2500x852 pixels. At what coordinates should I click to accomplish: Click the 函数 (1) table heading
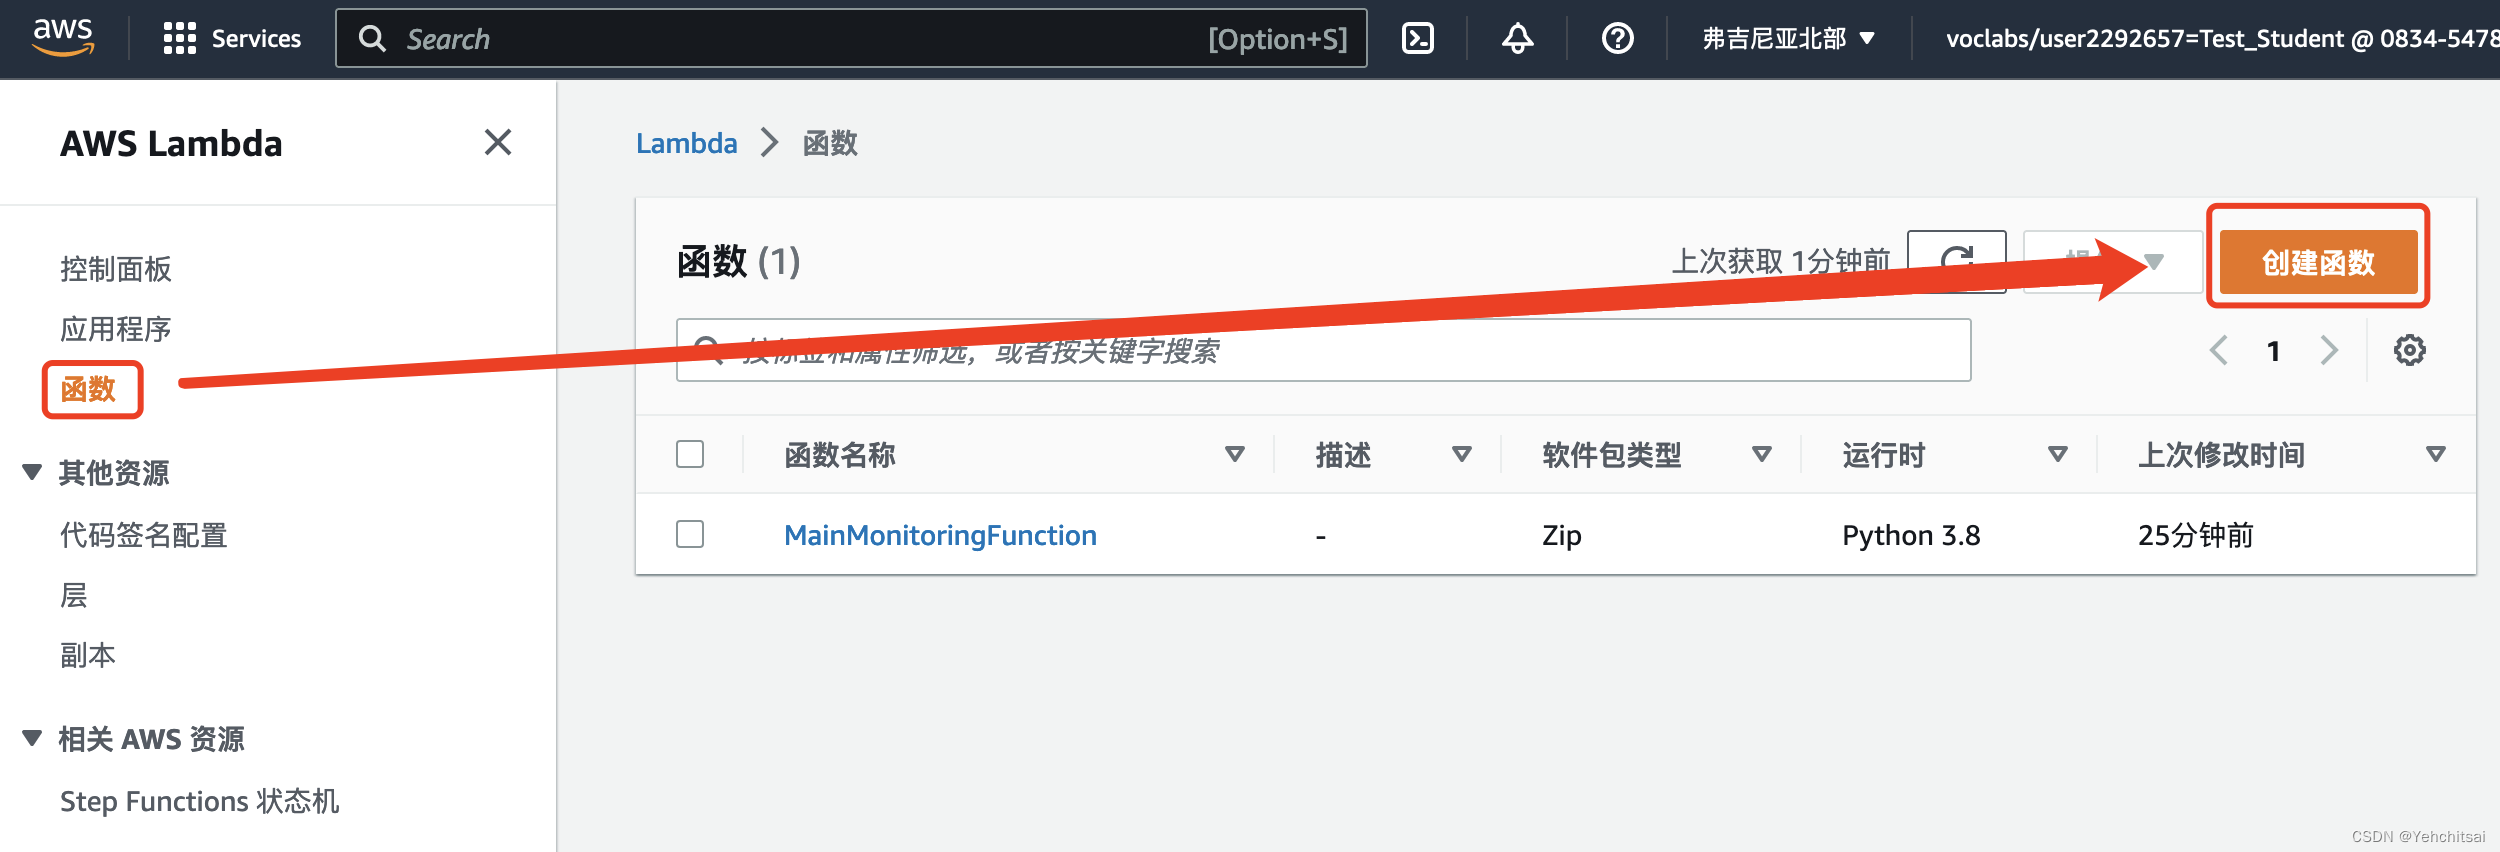pos(739,262)
